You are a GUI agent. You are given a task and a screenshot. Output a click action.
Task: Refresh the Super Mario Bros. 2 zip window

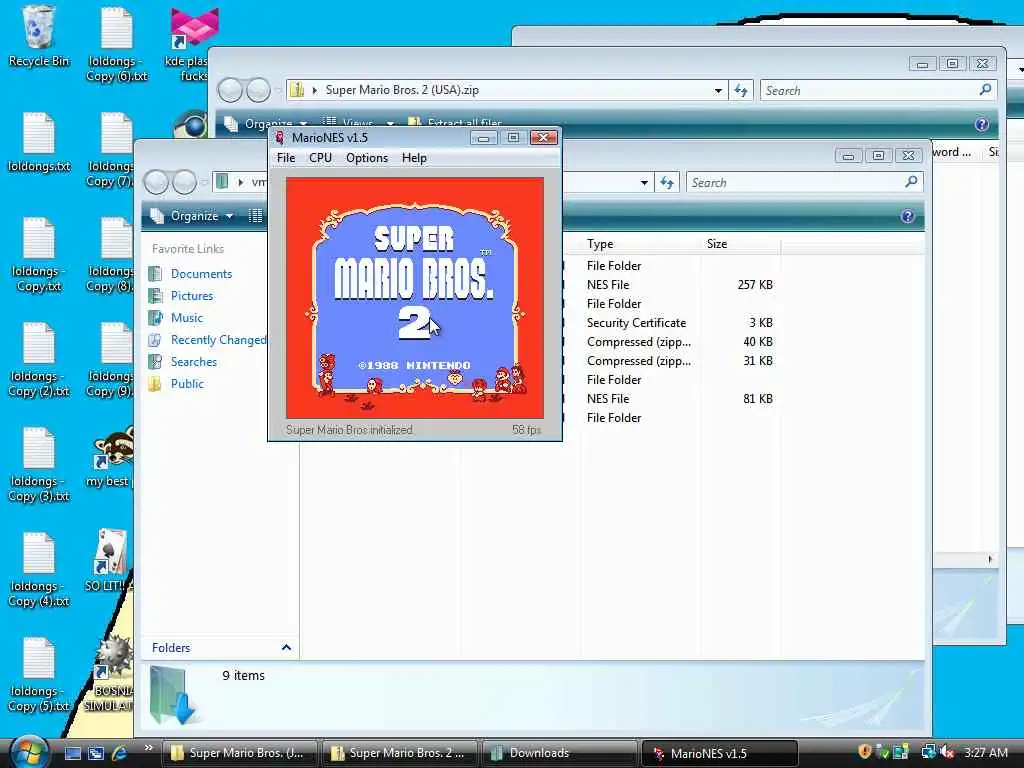pos(741,91)
